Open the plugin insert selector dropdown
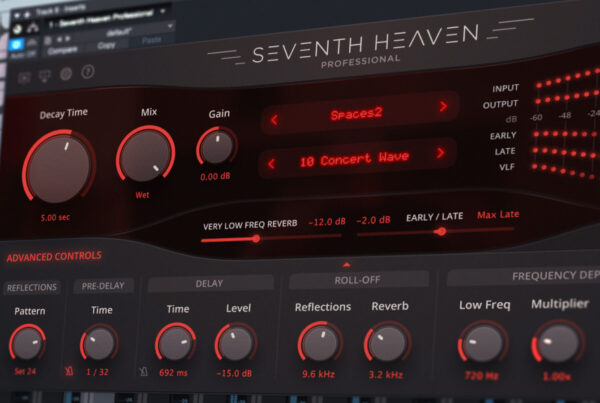This screenshot has height=403, width=600. 109,19
